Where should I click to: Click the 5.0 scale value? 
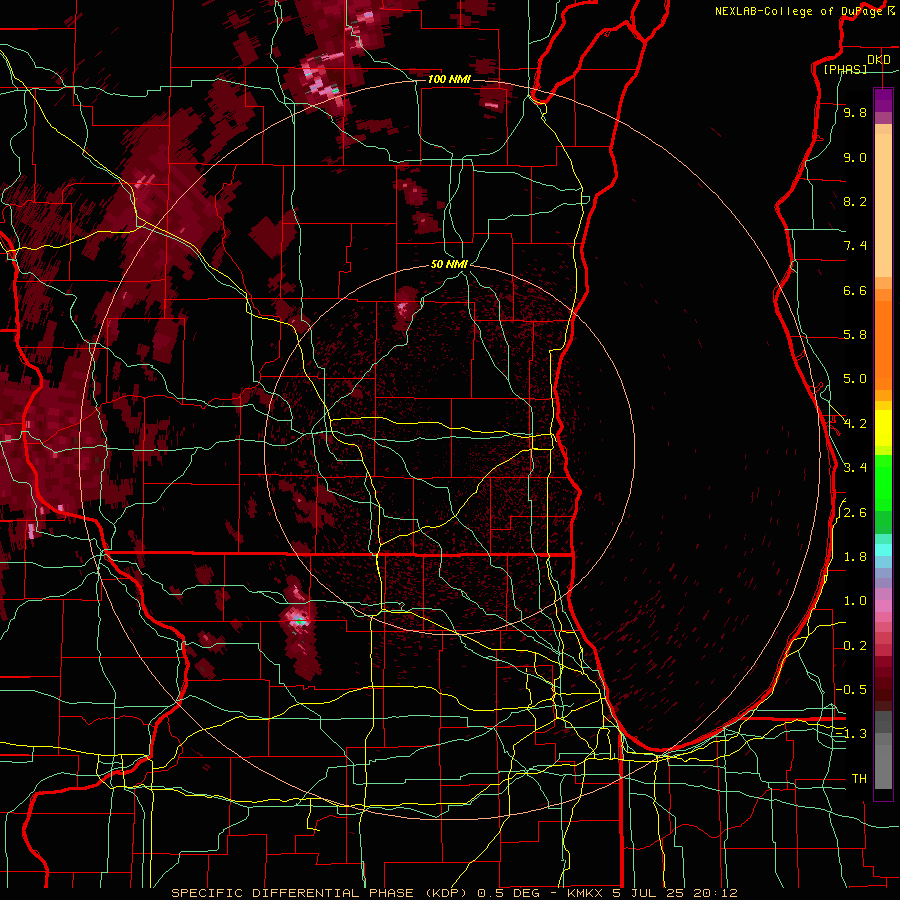coord(855,379)
